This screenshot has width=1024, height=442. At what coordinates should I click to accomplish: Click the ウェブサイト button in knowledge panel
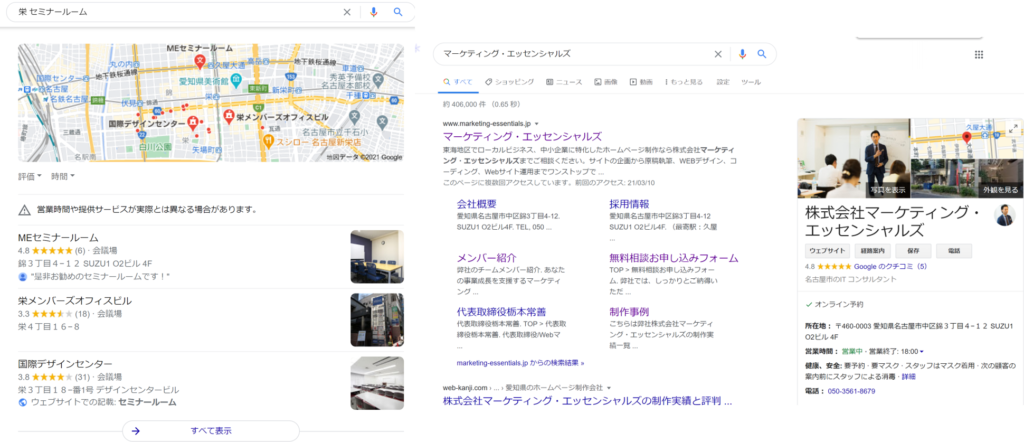click(x=828, y=251)
